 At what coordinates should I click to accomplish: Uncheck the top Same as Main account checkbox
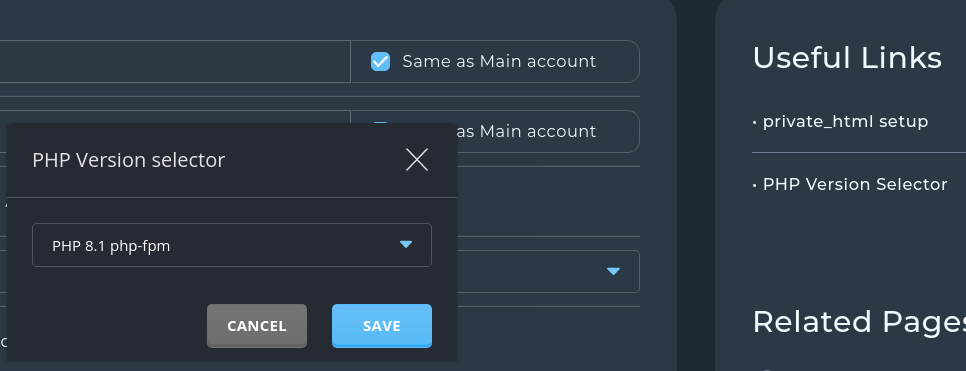point(380,62)
